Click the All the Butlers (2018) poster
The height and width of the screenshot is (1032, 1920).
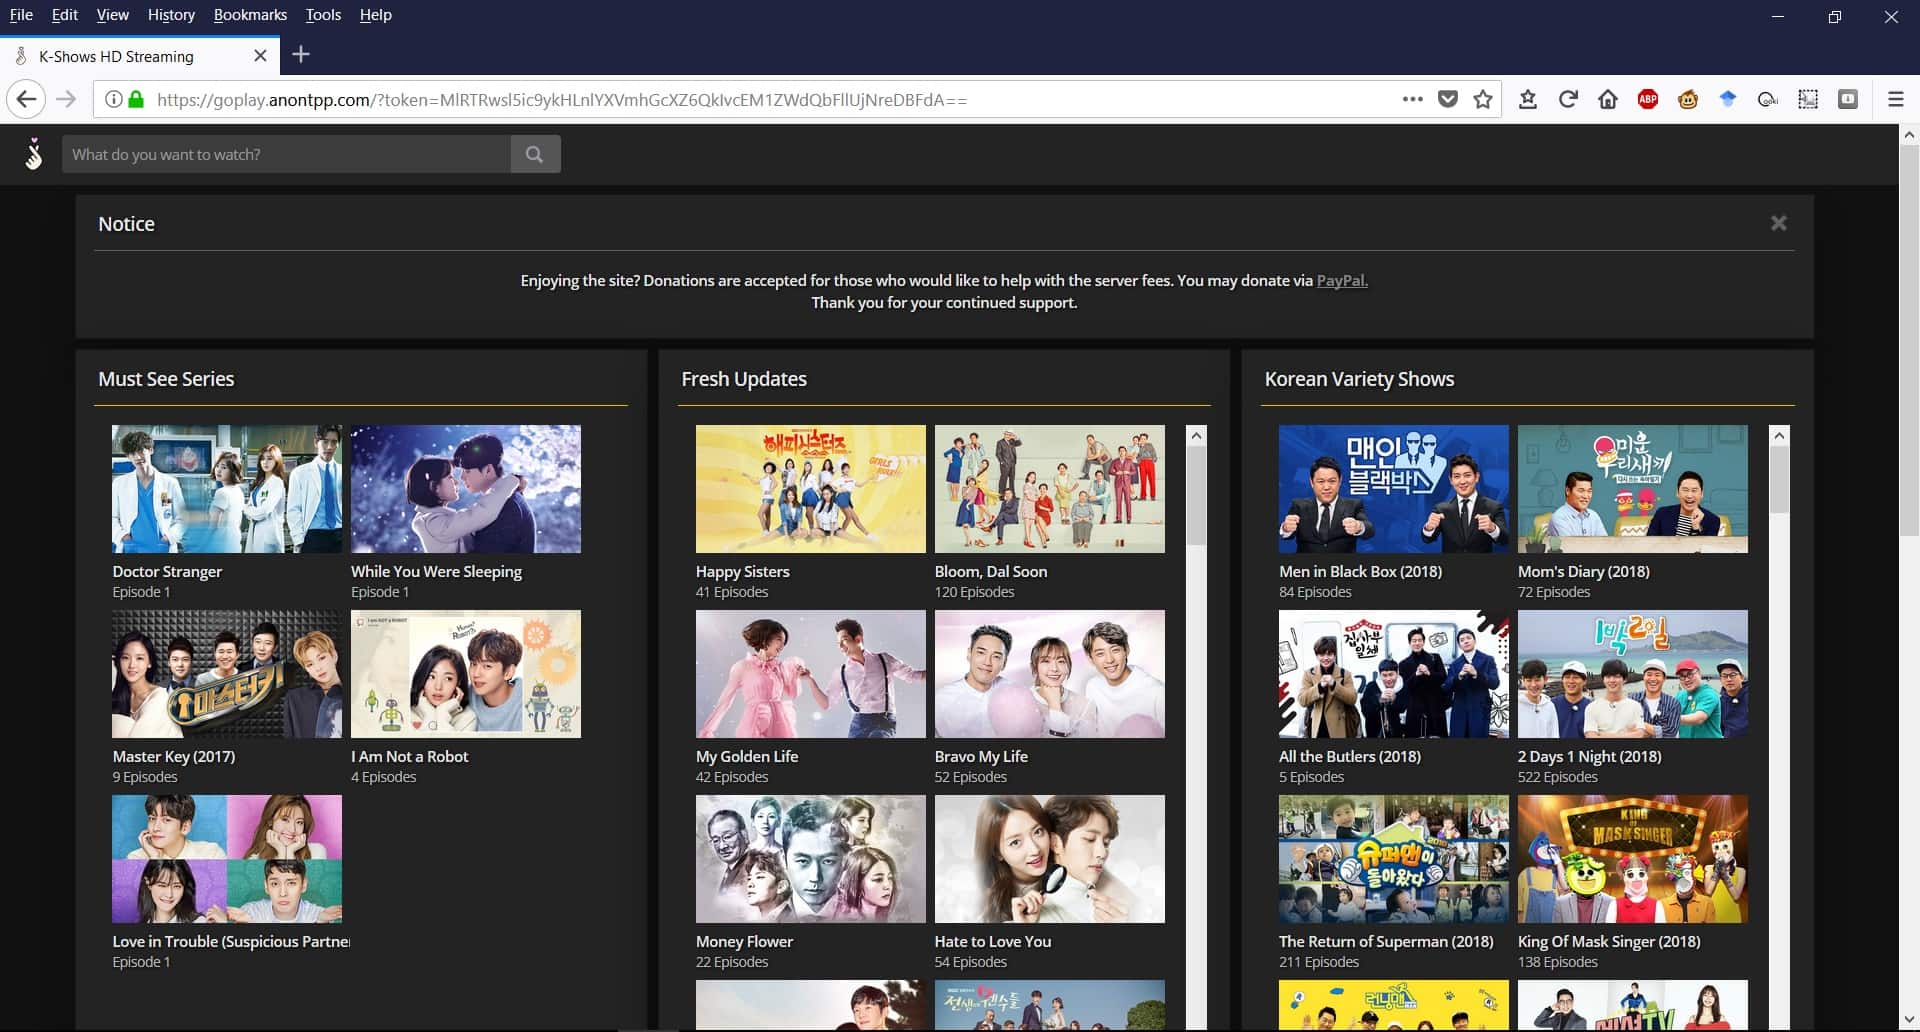[1394, 674]
